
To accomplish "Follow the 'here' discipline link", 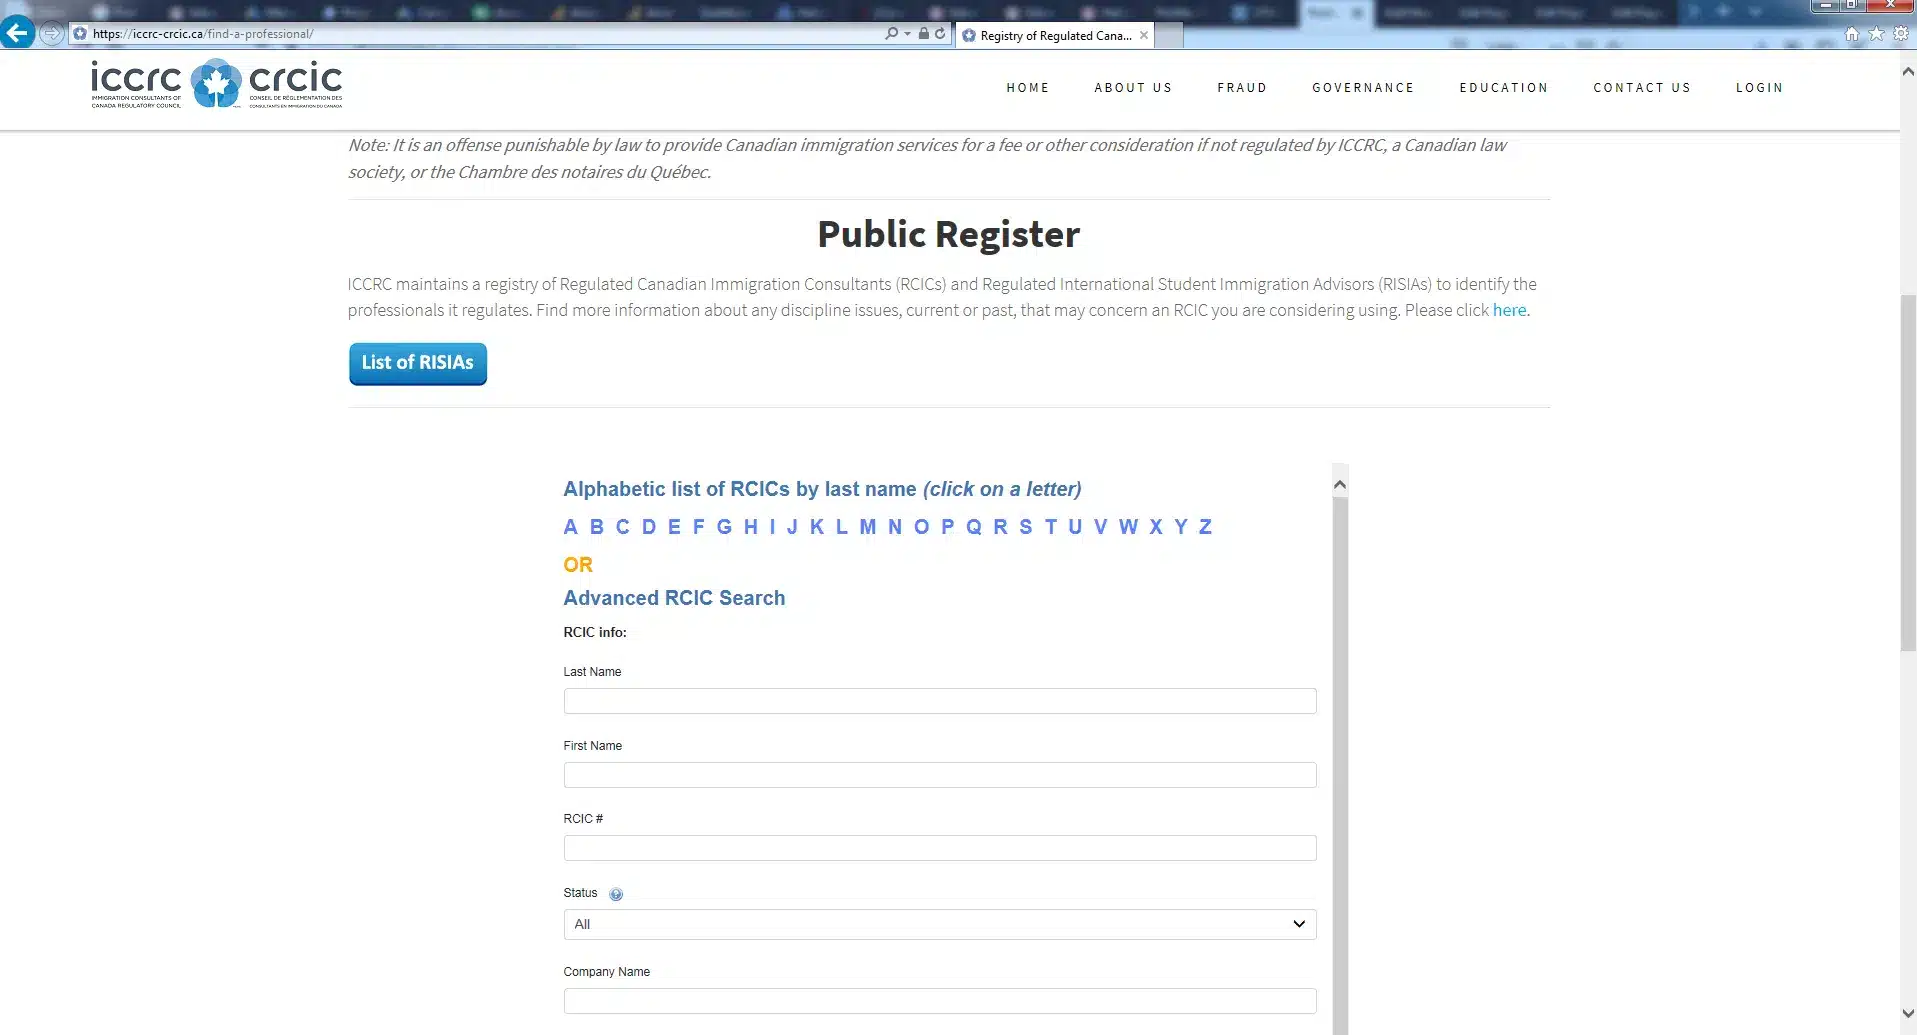I will click(x=1509, y=310).
